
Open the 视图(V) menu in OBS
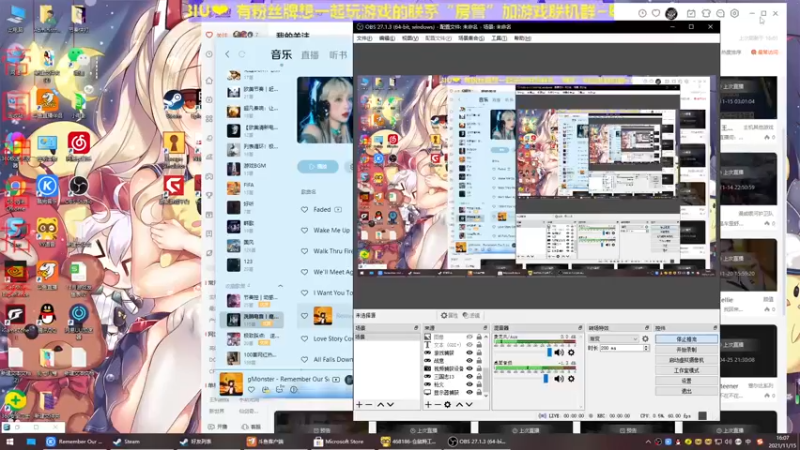(410, 38)
